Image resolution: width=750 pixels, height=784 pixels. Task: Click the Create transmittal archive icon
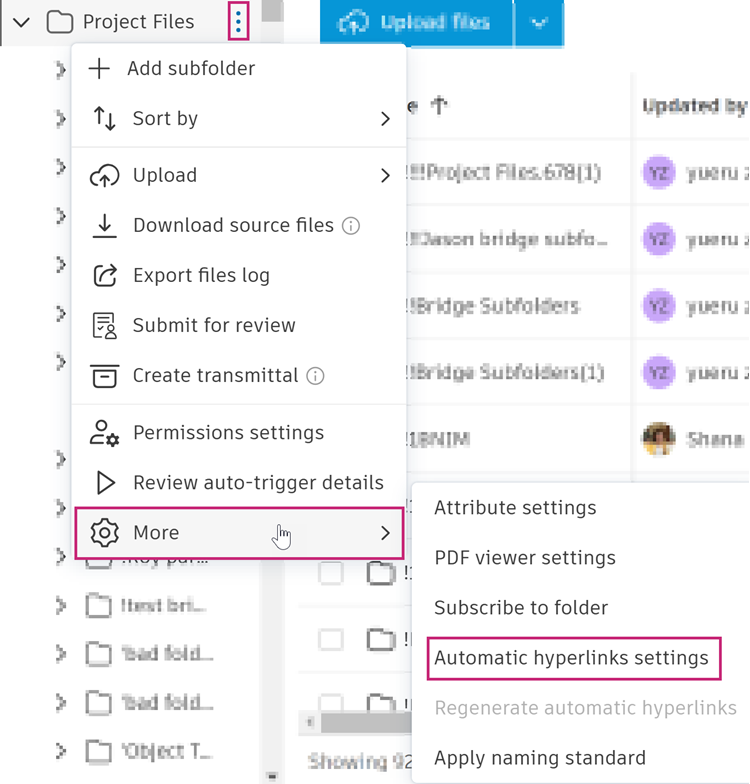point(104,375)
